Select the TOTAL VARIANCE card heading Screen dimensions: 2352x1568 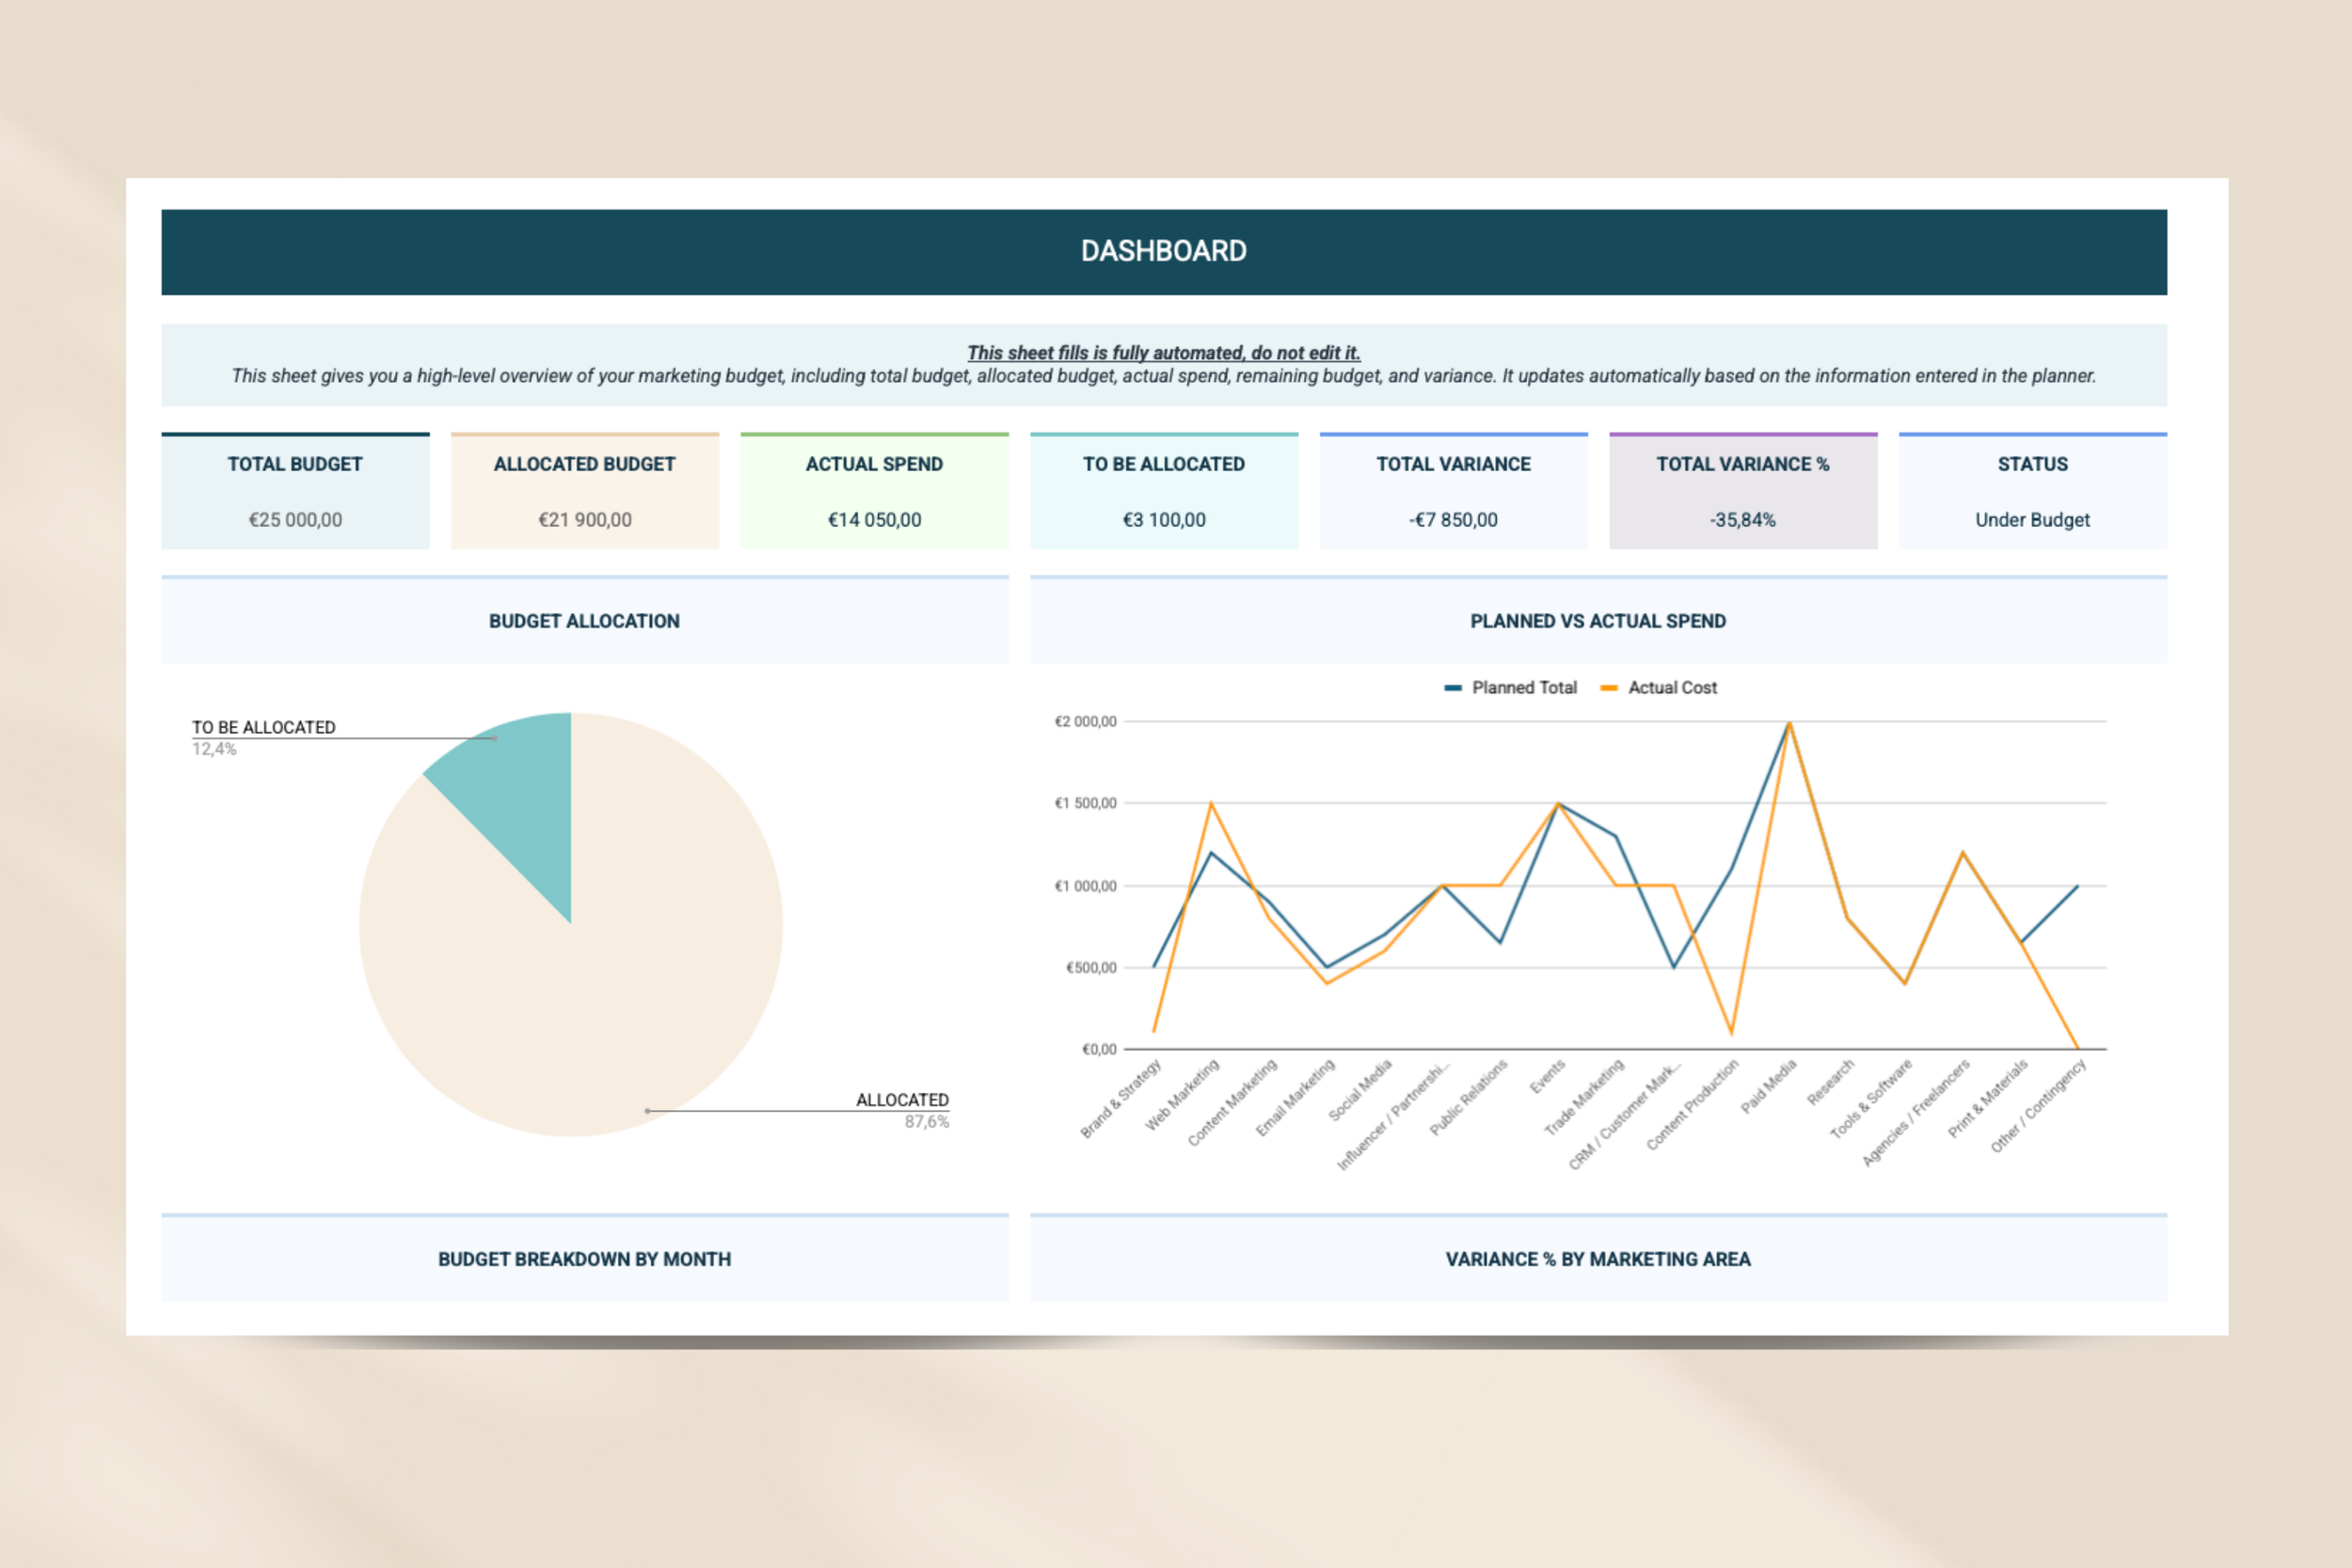pos(1453,464)
